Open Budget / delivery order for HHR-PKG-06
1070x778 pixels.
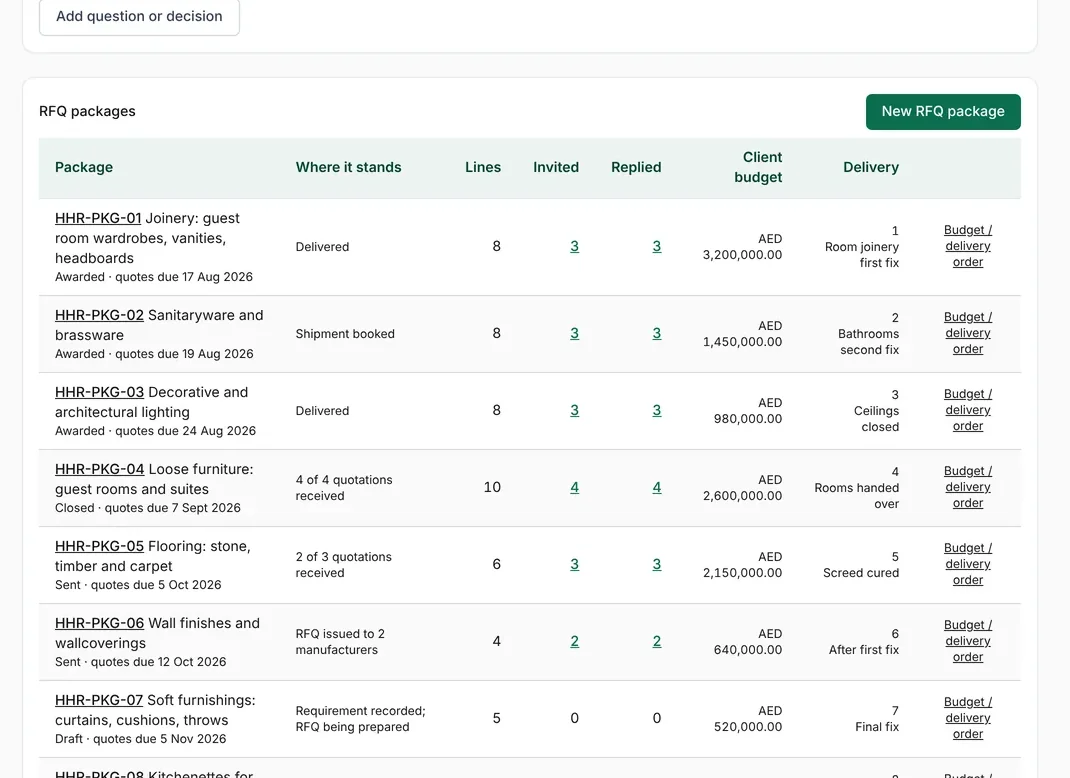pos(968,642)
